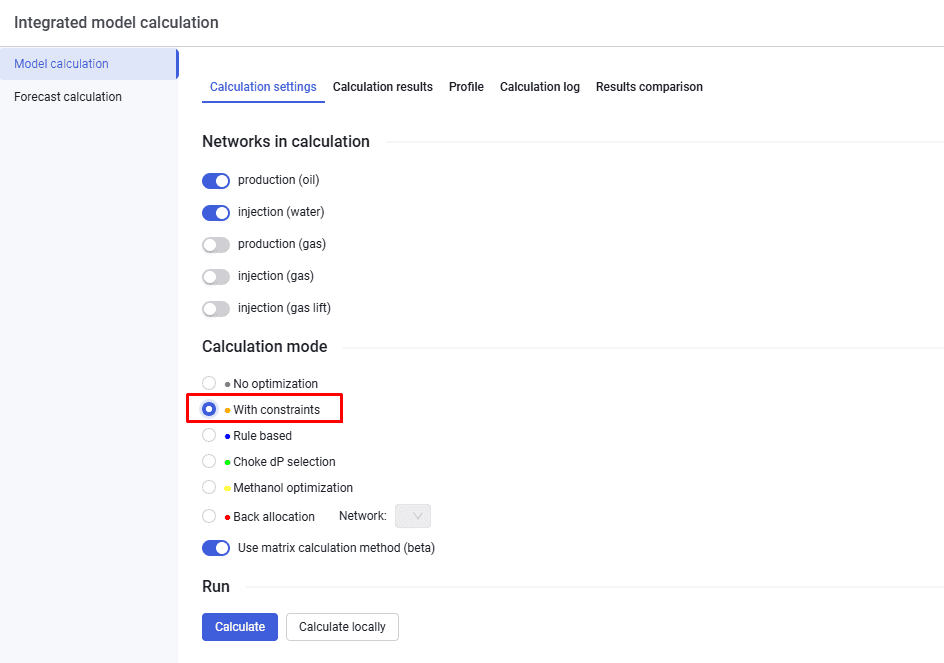The width and height of the screenshot is (944, 663).
Task: Open the Model calculation sidebar item
Action: [88, 64]
